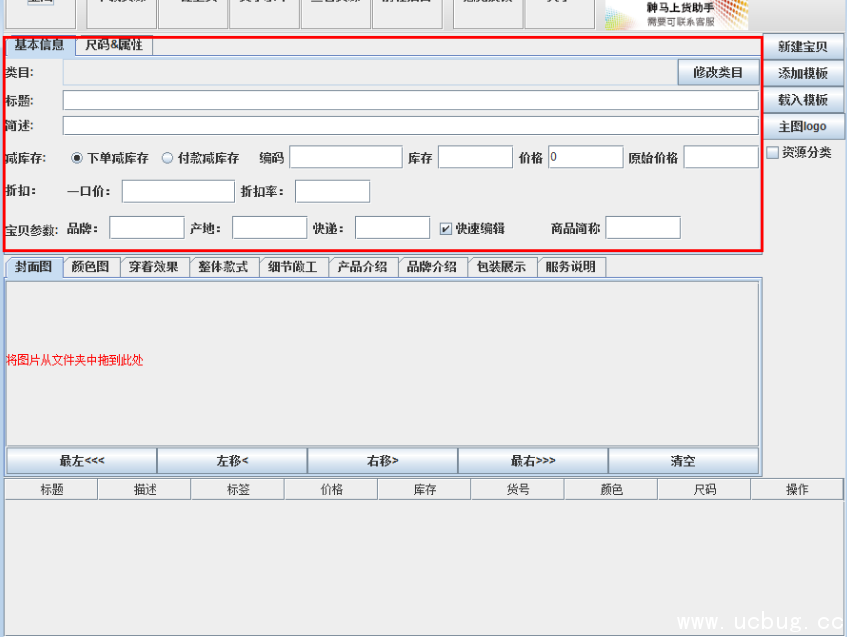Image resolution: width=847 pixels, height=637 pixels.
Task: Switch to the 尺码&属性 tab
Action: tap(113, 45)
